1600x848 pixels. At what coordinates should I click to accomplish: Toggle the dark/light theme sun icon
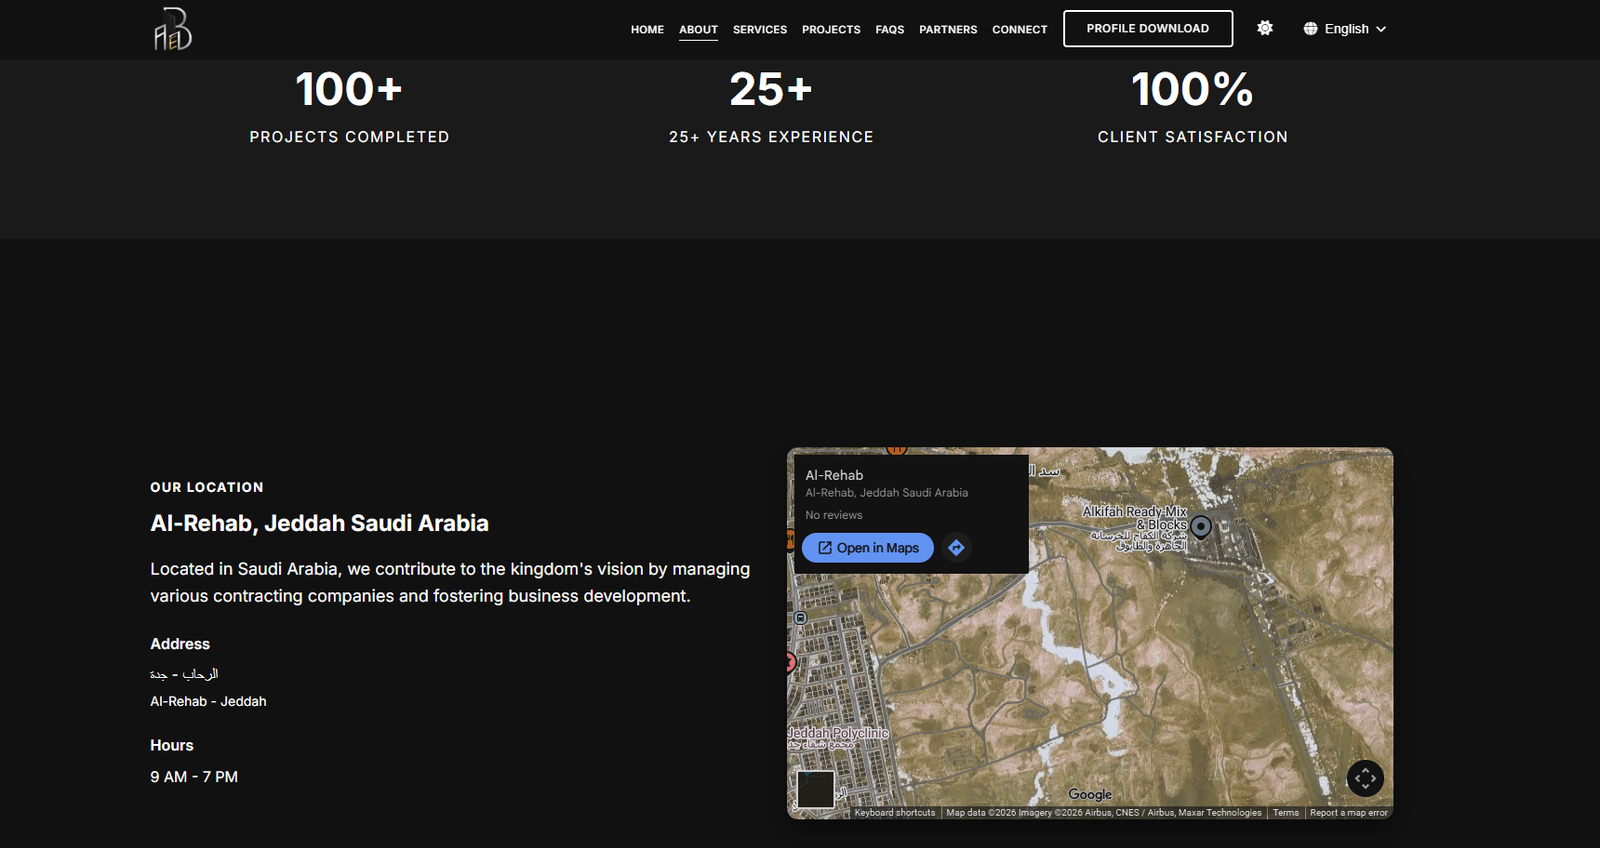[1265, 28]
